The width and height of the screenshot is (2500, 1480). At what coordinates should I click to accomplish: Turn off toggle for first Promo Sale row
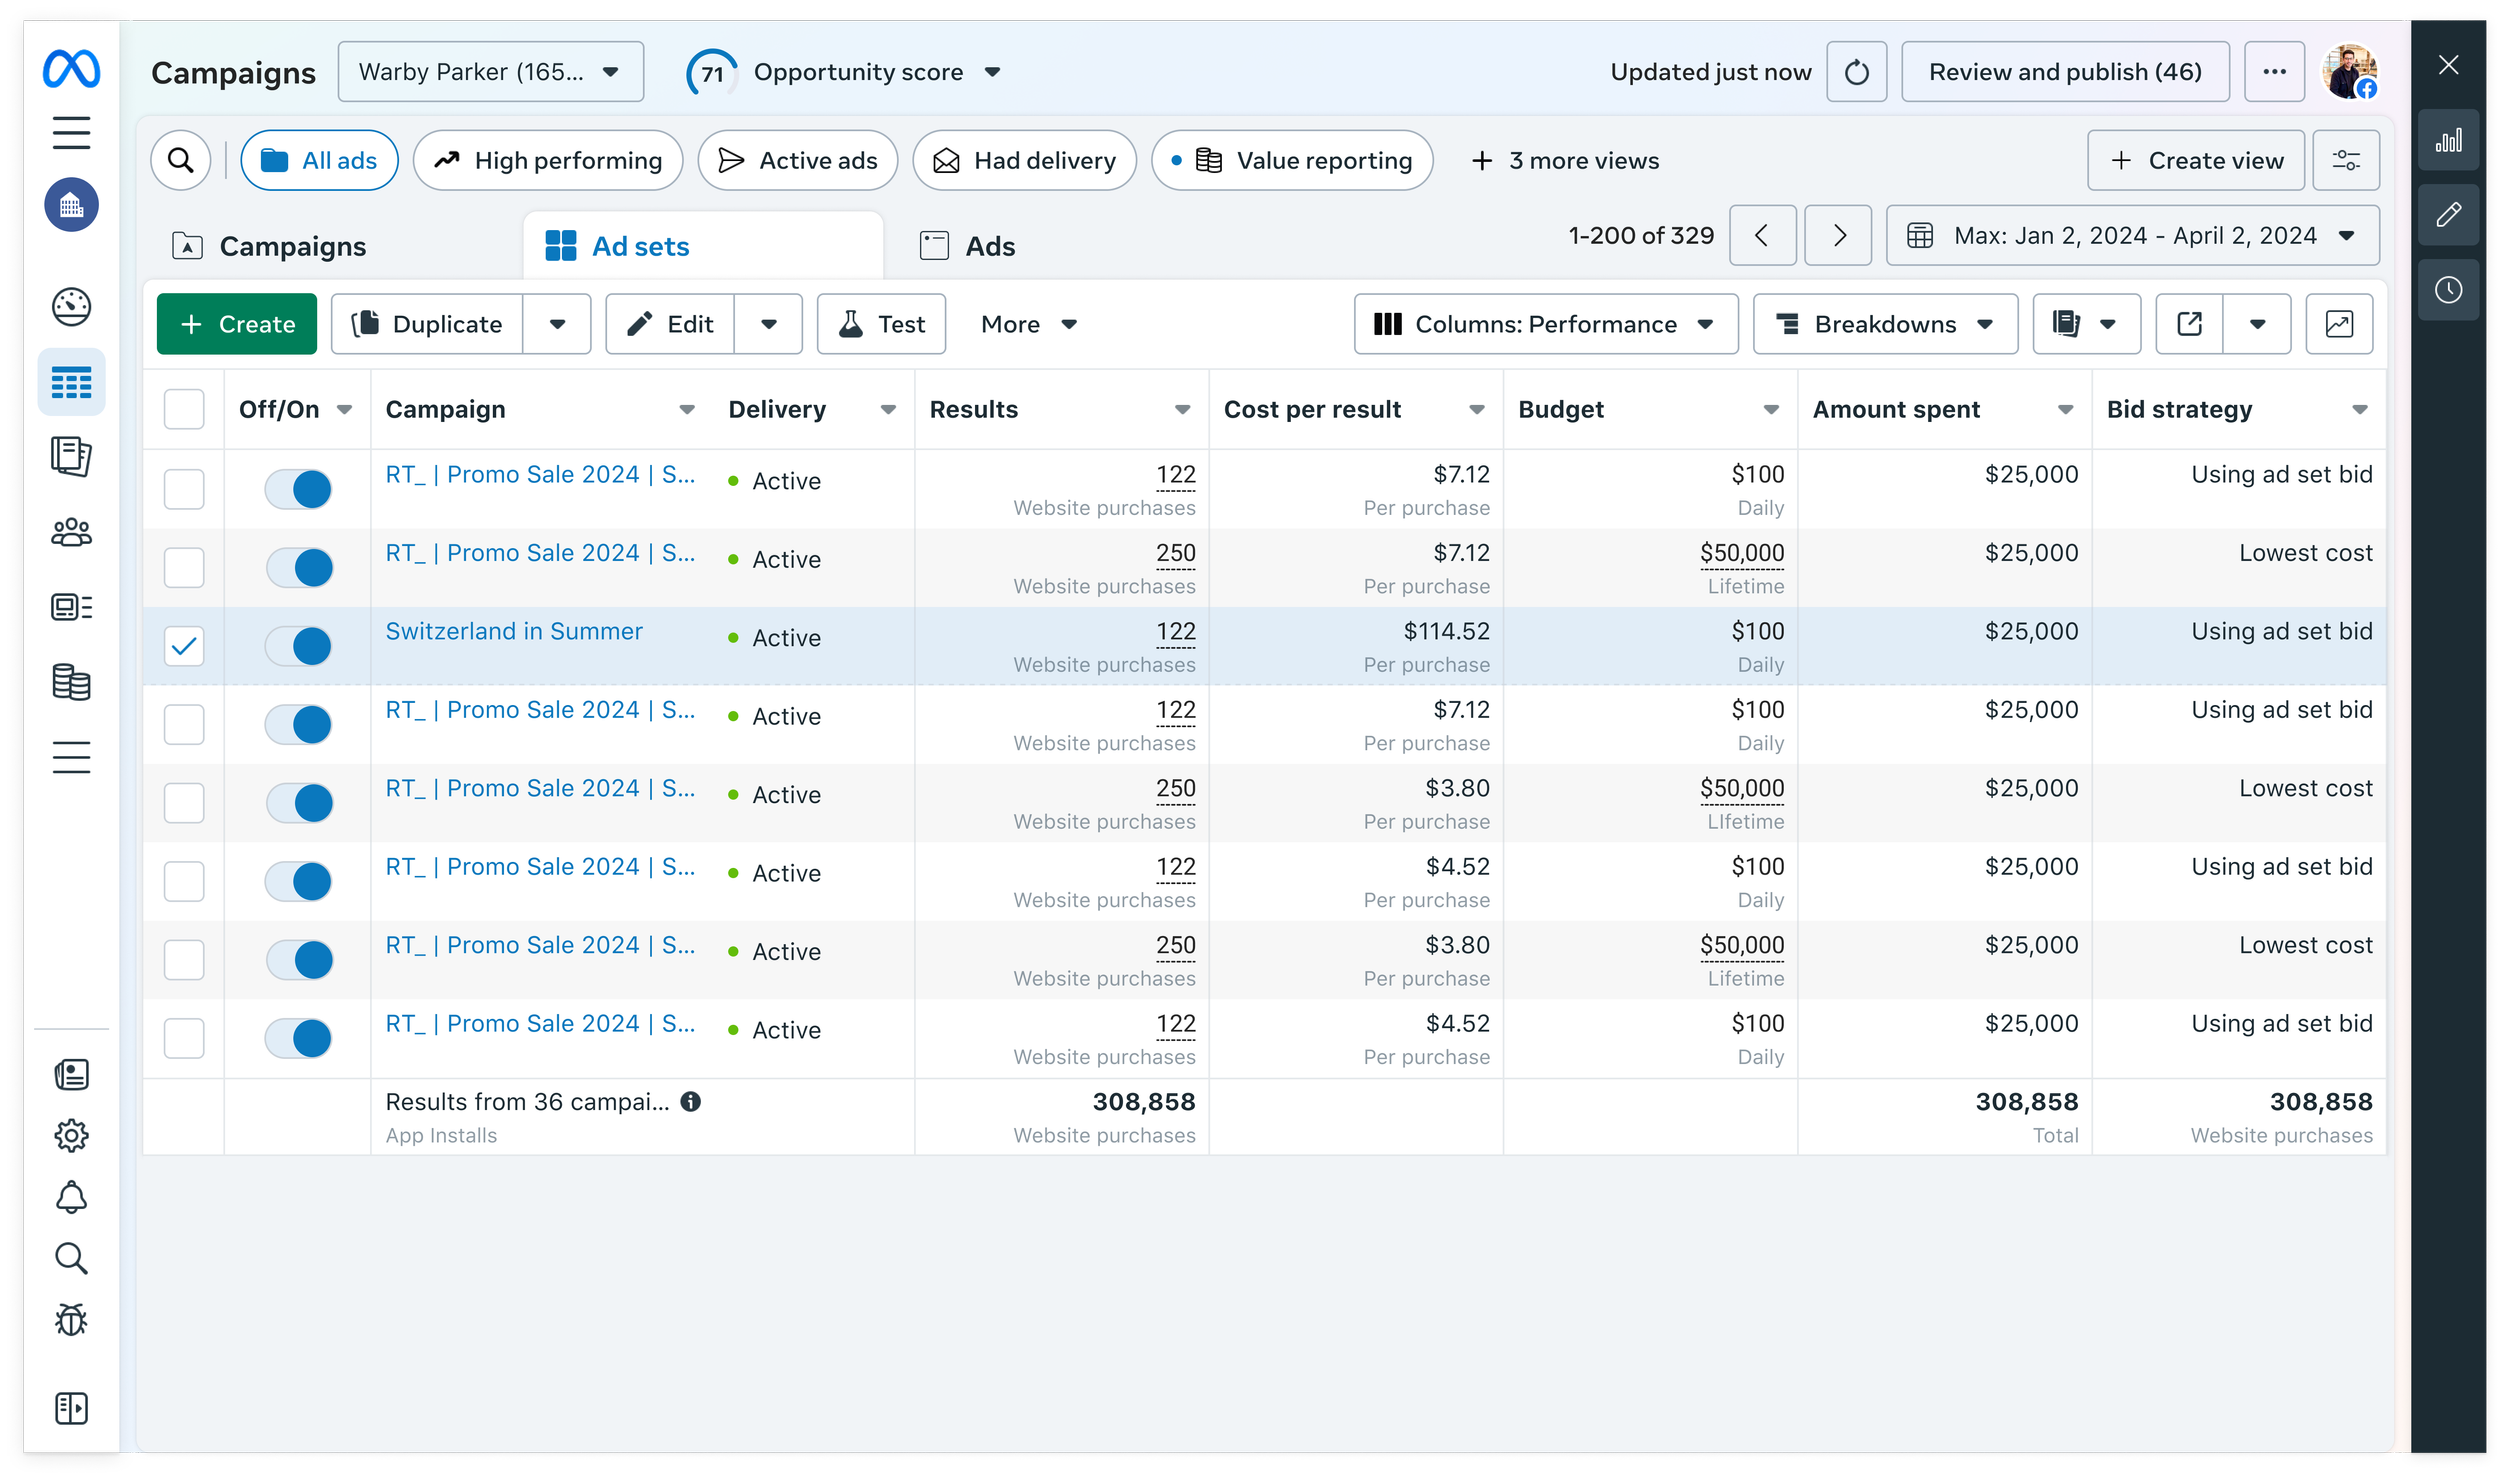click(298, 489)
